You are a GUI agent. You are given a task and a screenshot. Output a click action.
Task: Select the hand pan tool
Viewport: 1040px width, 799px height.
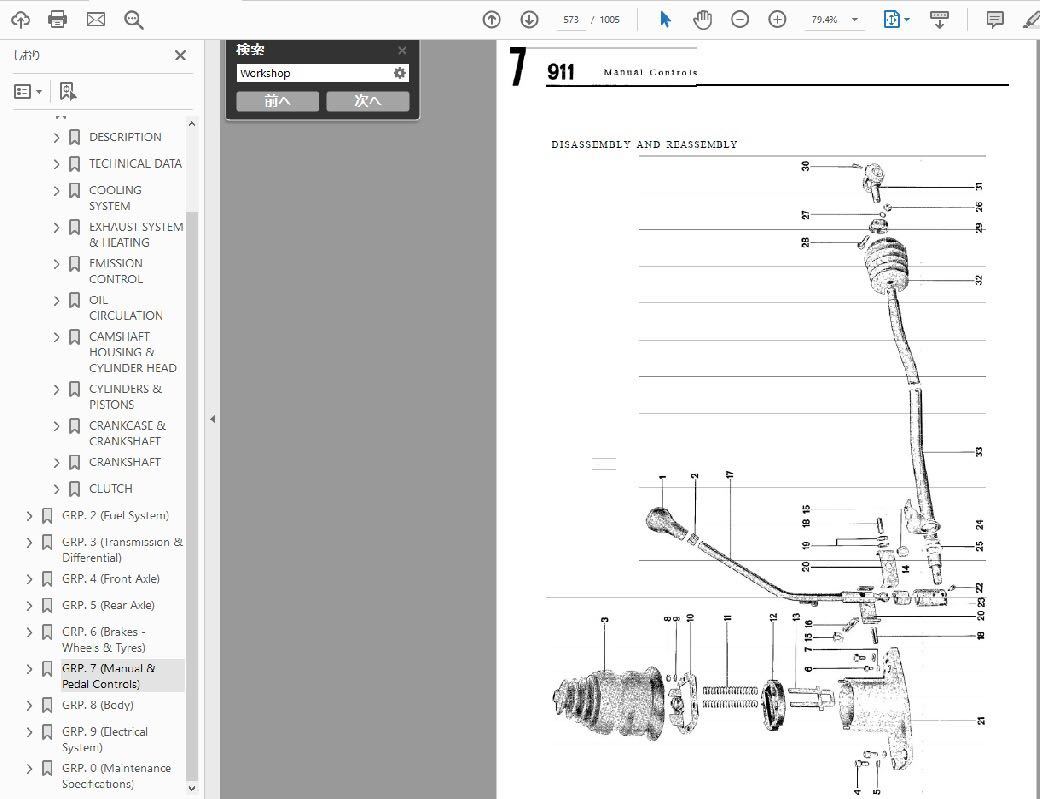[x=702, y=20]
